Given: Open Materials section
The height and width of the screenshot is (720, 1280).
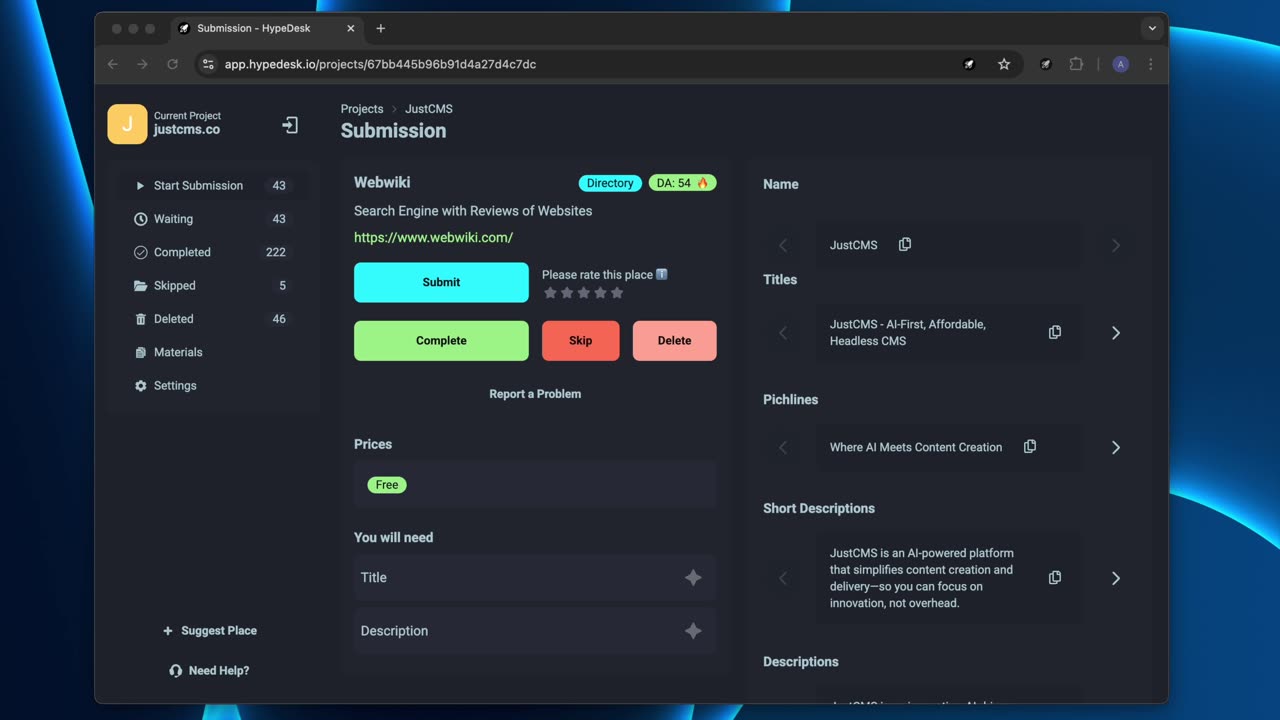Looking at the screenshot, I should point(214,352).
